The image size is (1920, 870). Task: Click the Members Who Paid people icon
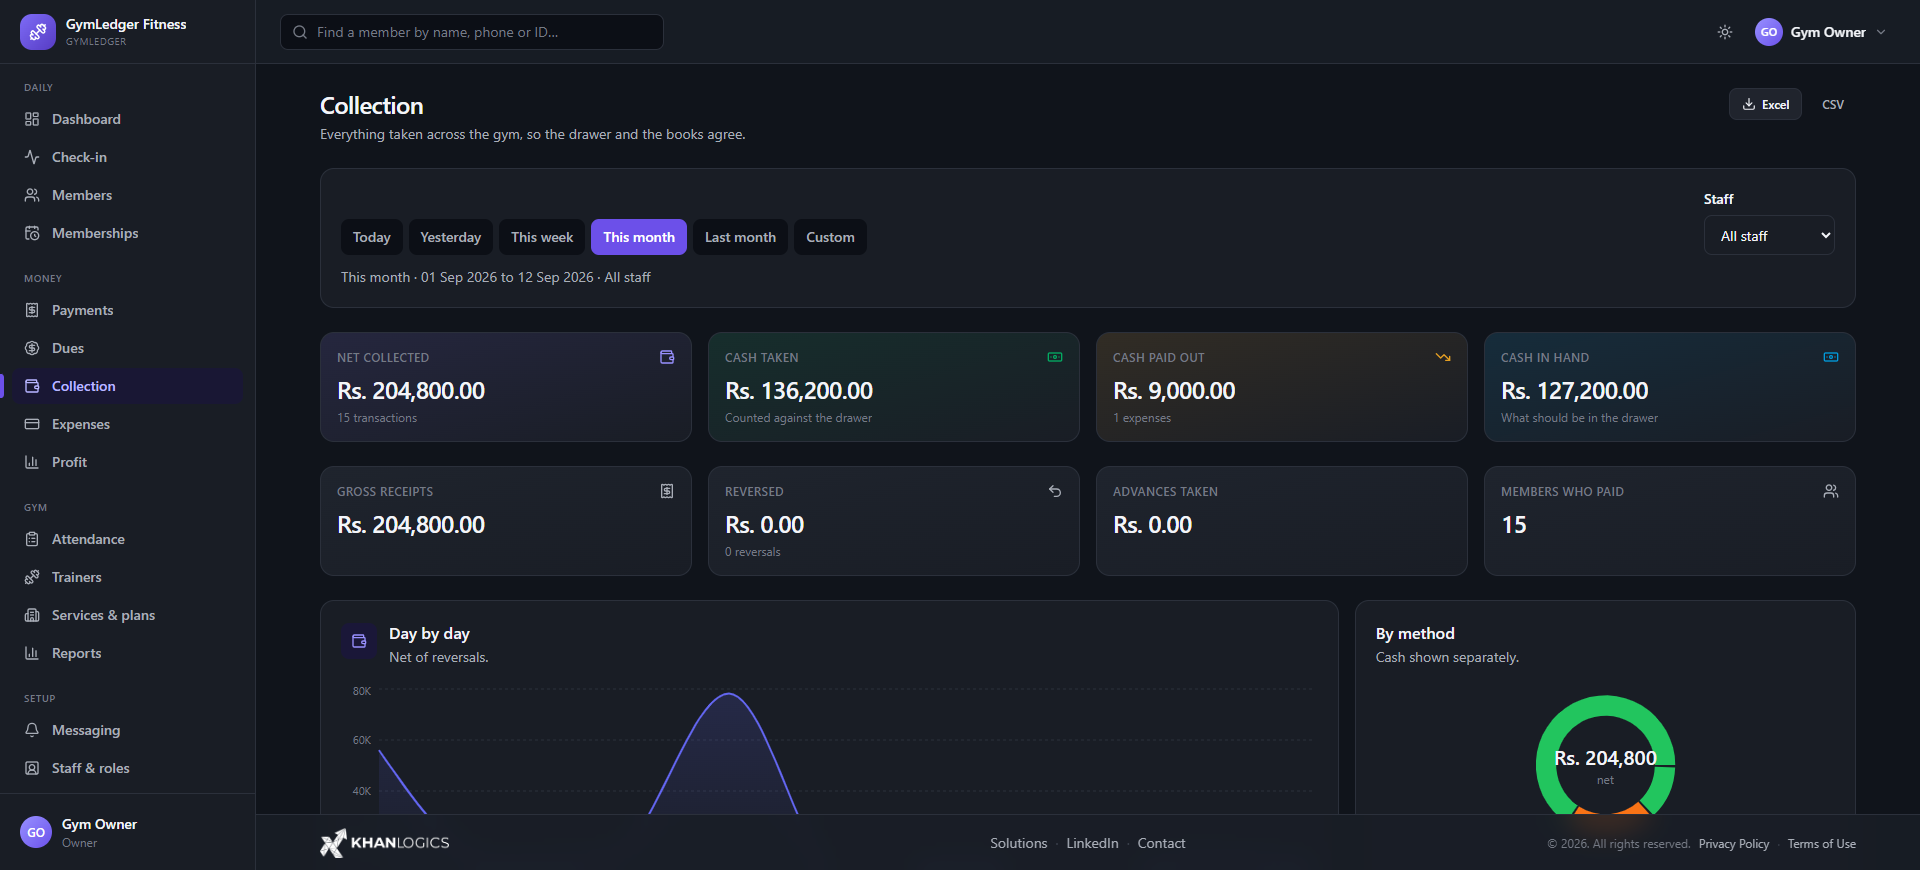click(x=1831, y=491)
